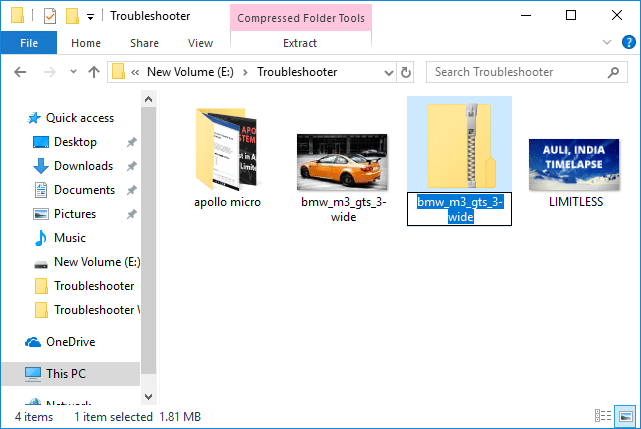Image resolution: width=641 pixels, height=429 pixels.
Task: Open Music in navigation pane
Action: pyautogui.click(x=70, y=238)
